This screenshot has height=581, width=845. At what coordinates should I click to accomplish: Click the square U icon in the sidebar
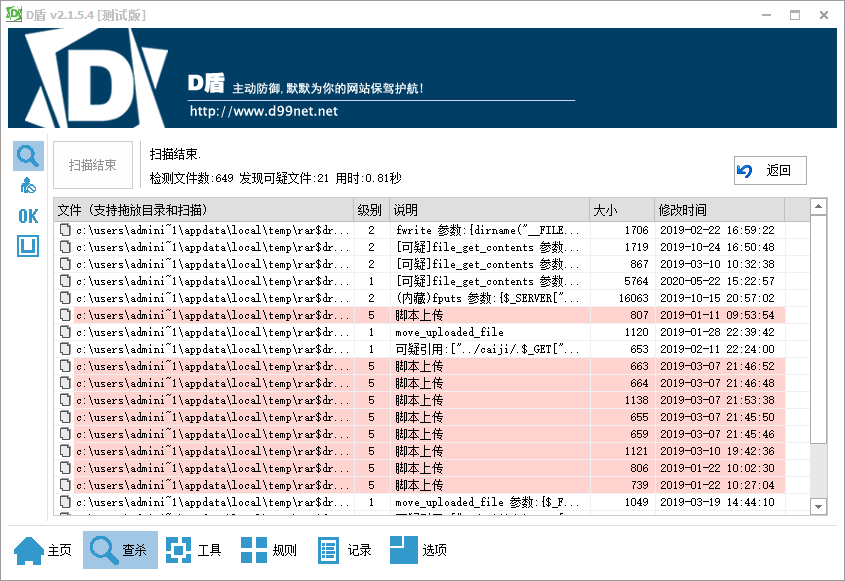click(27, 246)
